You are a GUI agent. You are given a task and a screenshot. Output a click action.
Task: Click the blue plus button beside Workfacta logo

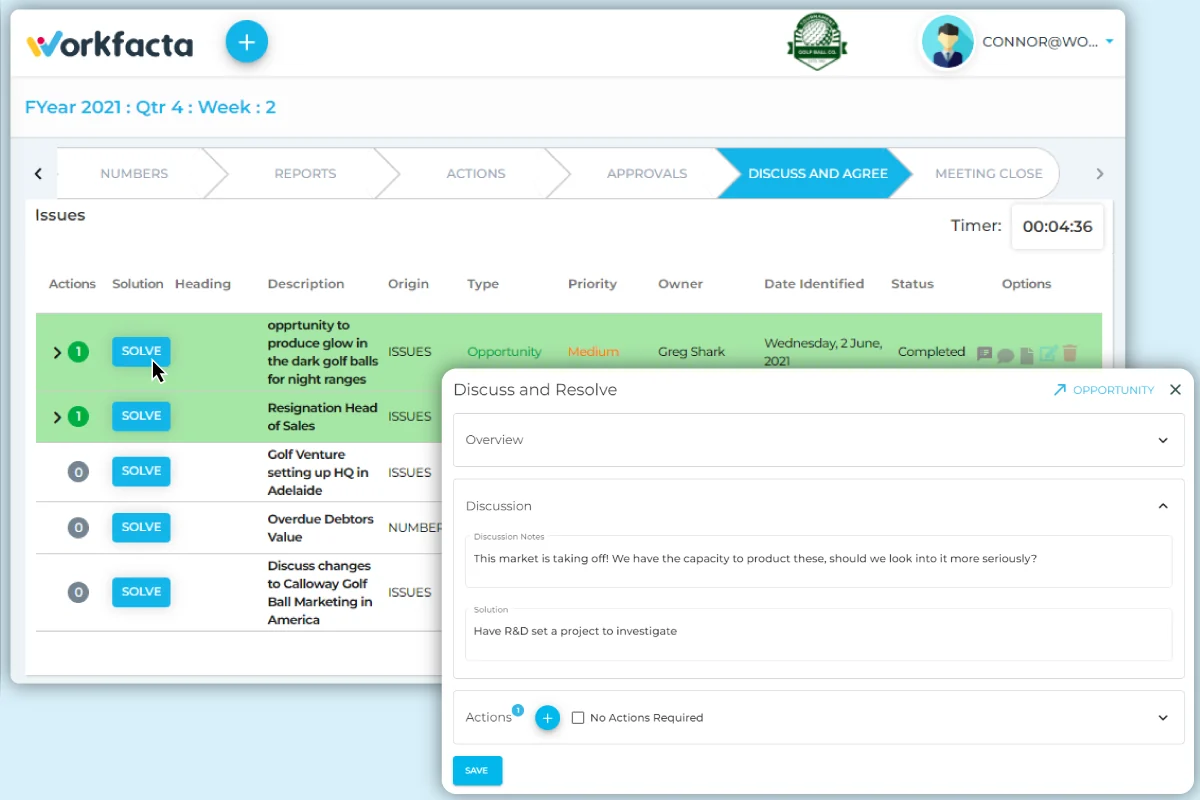247,42
